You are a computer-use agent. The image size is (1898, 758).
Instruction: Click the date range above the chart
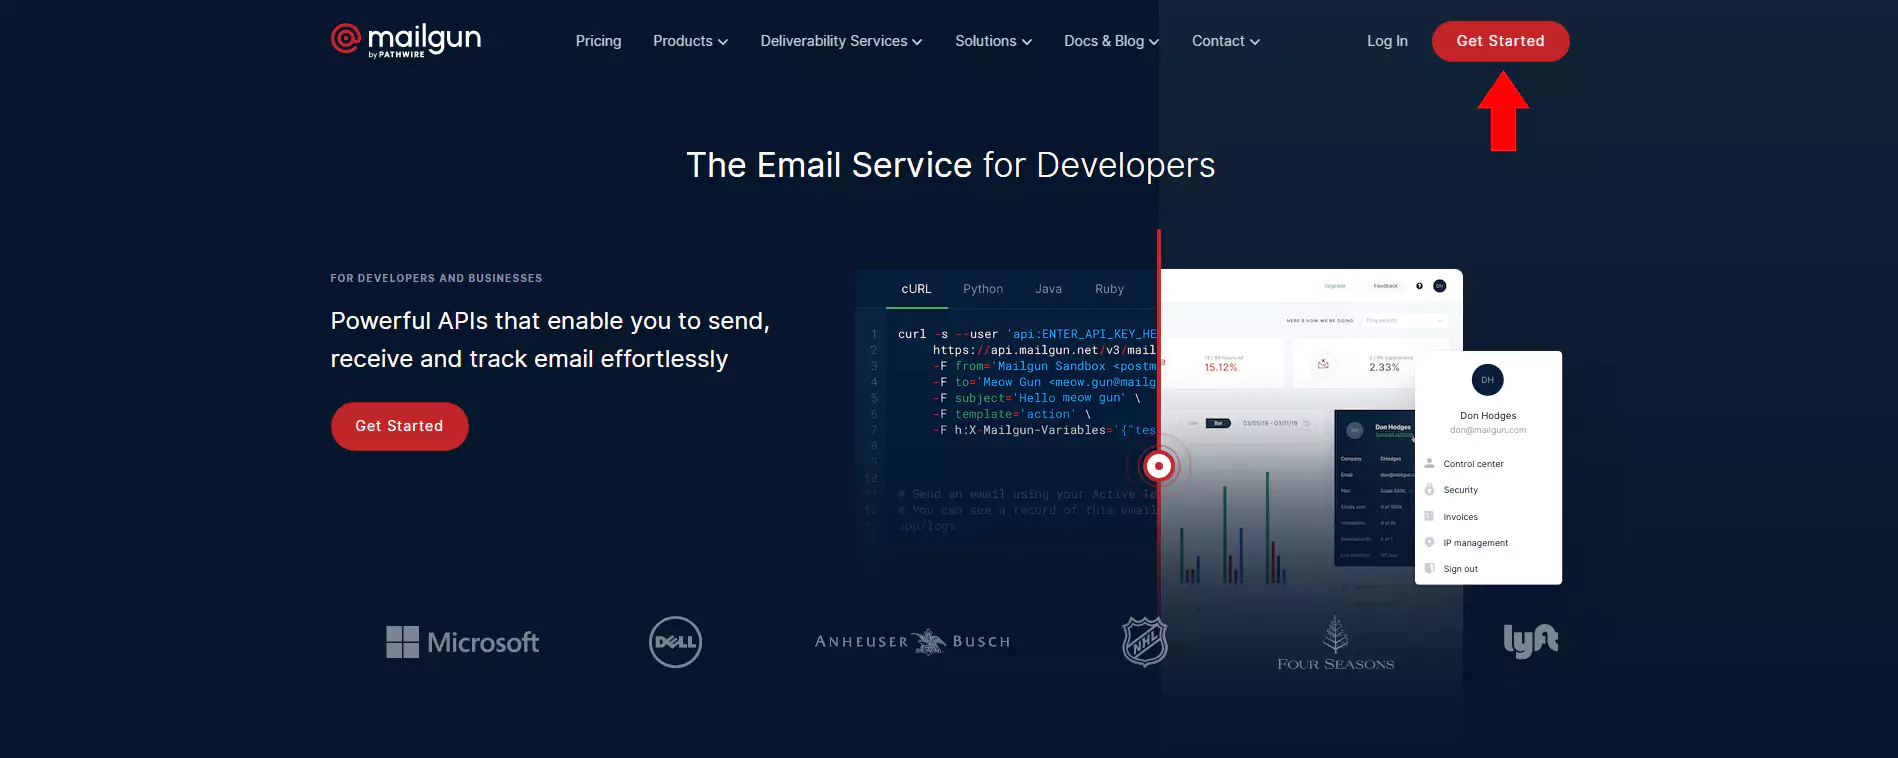click(x=1270, y=423)
